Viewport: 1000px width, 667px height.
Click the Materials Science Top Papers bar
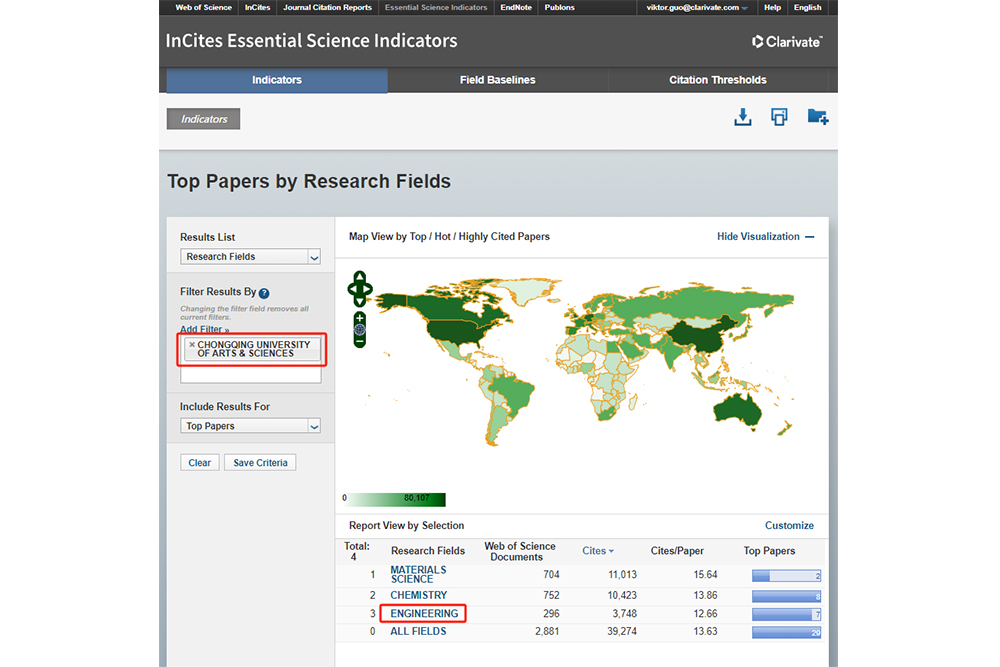pyautogui.click(x=786, y=575)
